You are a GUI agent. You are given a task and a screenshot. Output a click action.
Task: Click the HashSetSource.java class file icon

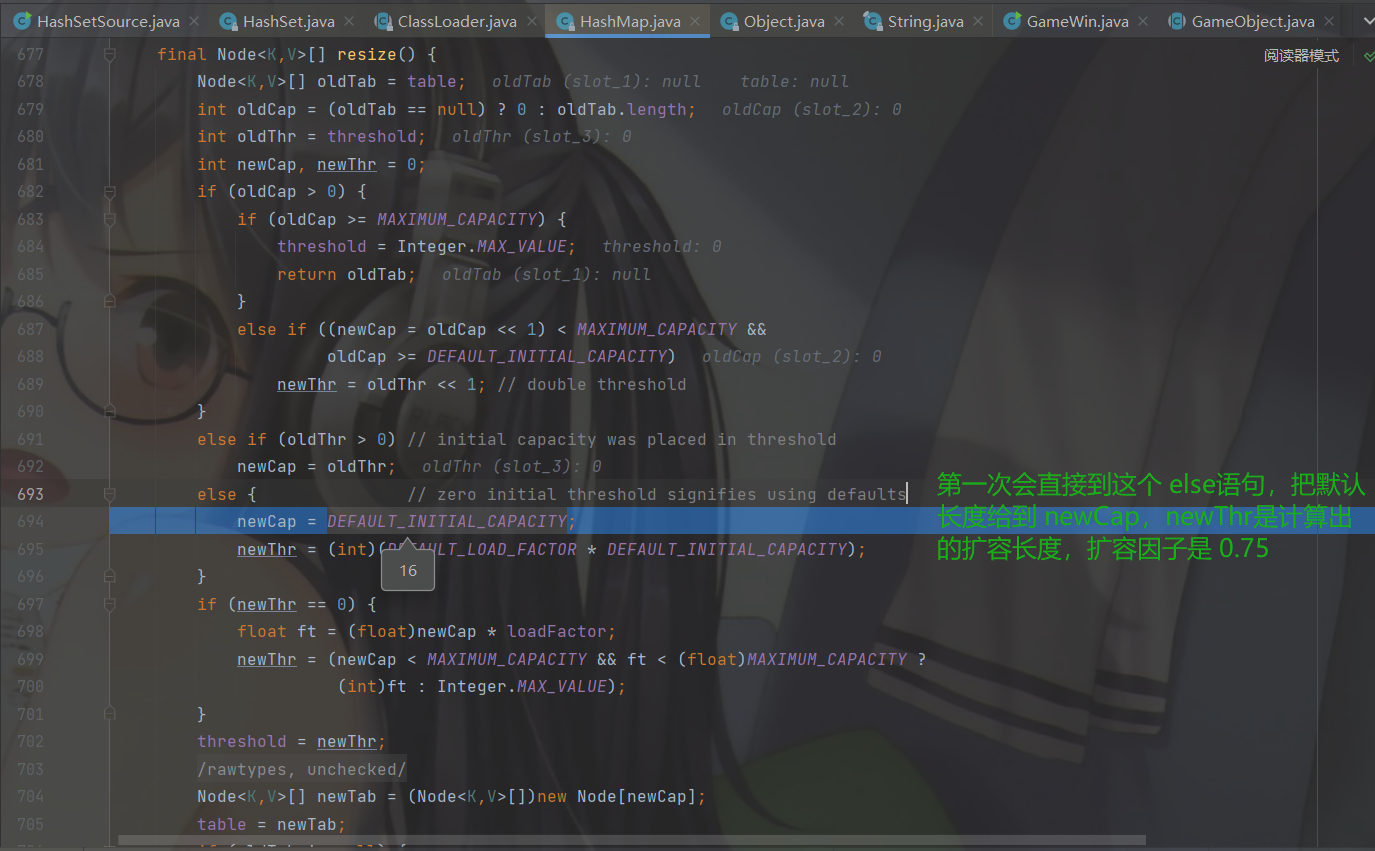(x=22, y=21)
